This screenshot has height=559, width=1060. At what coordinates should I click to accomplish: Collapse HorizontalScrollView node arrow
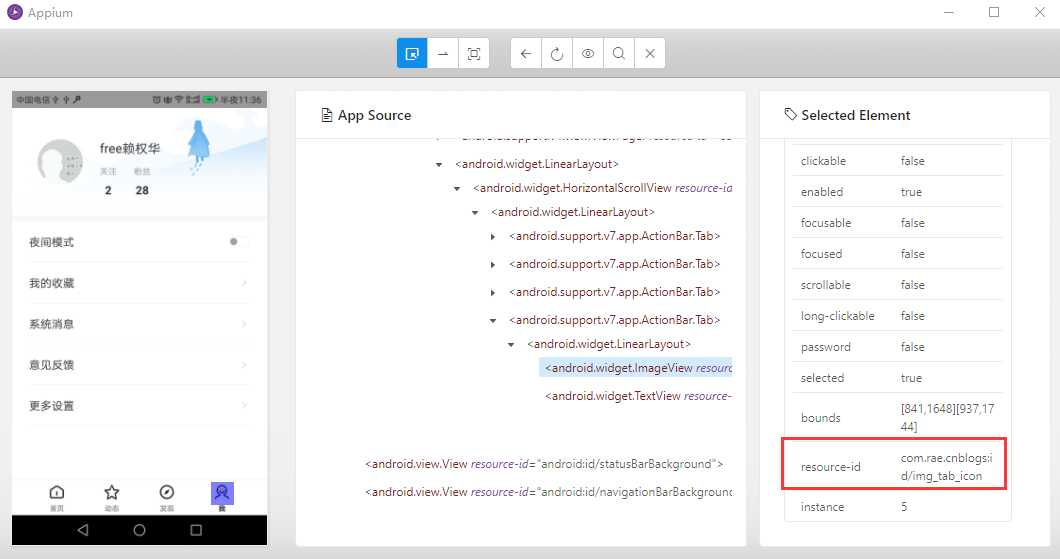pos(457,189)
